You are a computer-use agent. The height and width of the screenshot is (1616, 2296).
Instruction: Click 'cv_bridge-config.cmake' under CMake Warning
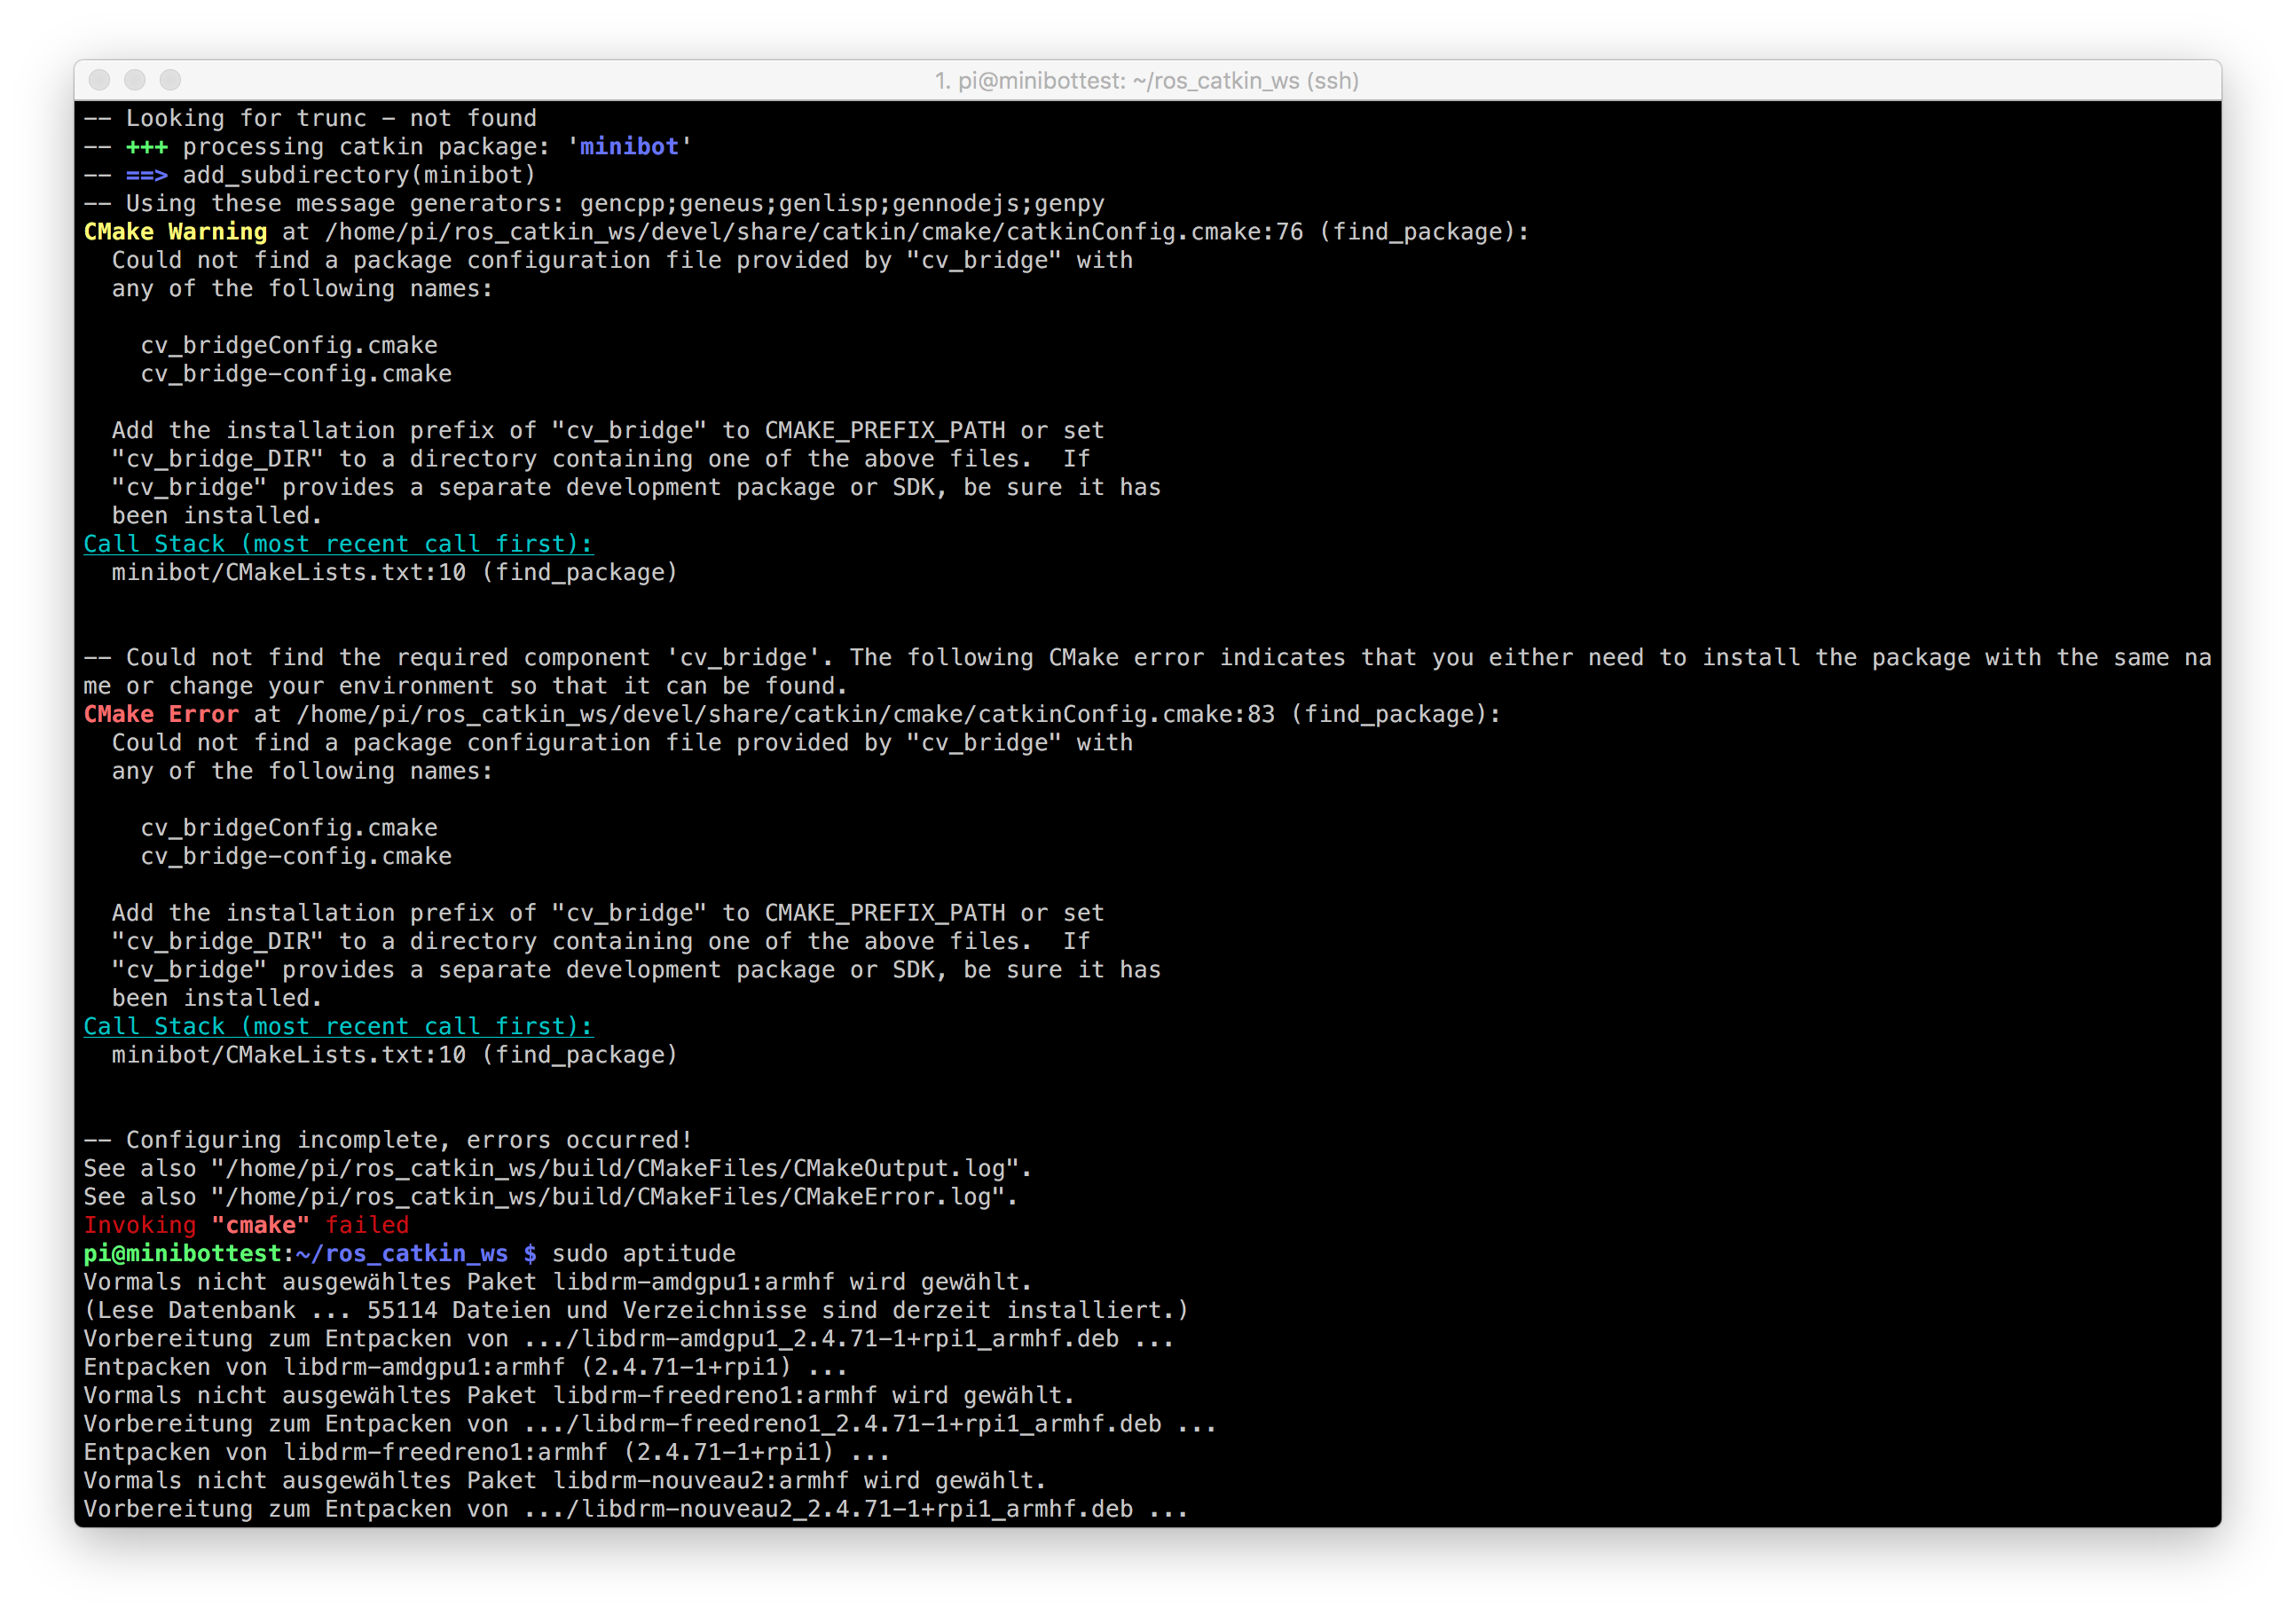click(296, 374)
